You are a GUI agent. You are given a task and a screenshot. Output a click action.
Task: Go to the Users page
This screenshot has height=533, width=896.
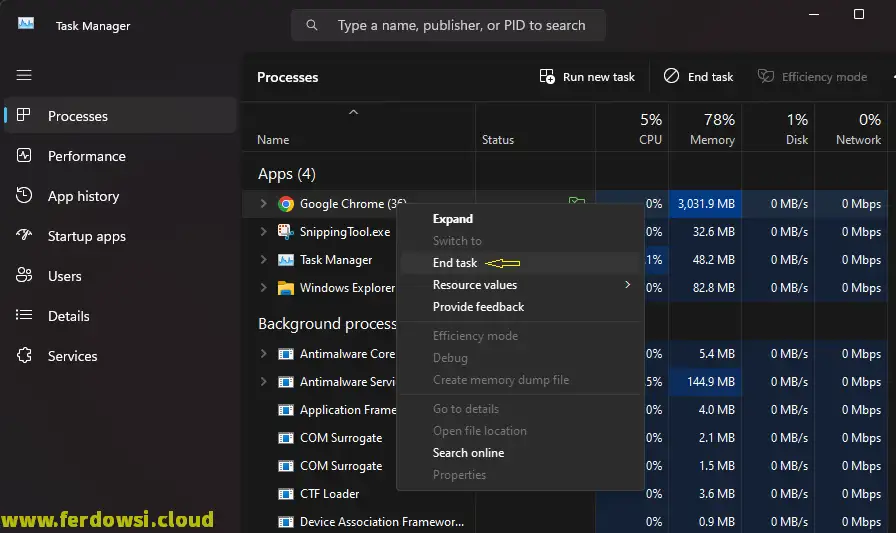coord(120,276)
